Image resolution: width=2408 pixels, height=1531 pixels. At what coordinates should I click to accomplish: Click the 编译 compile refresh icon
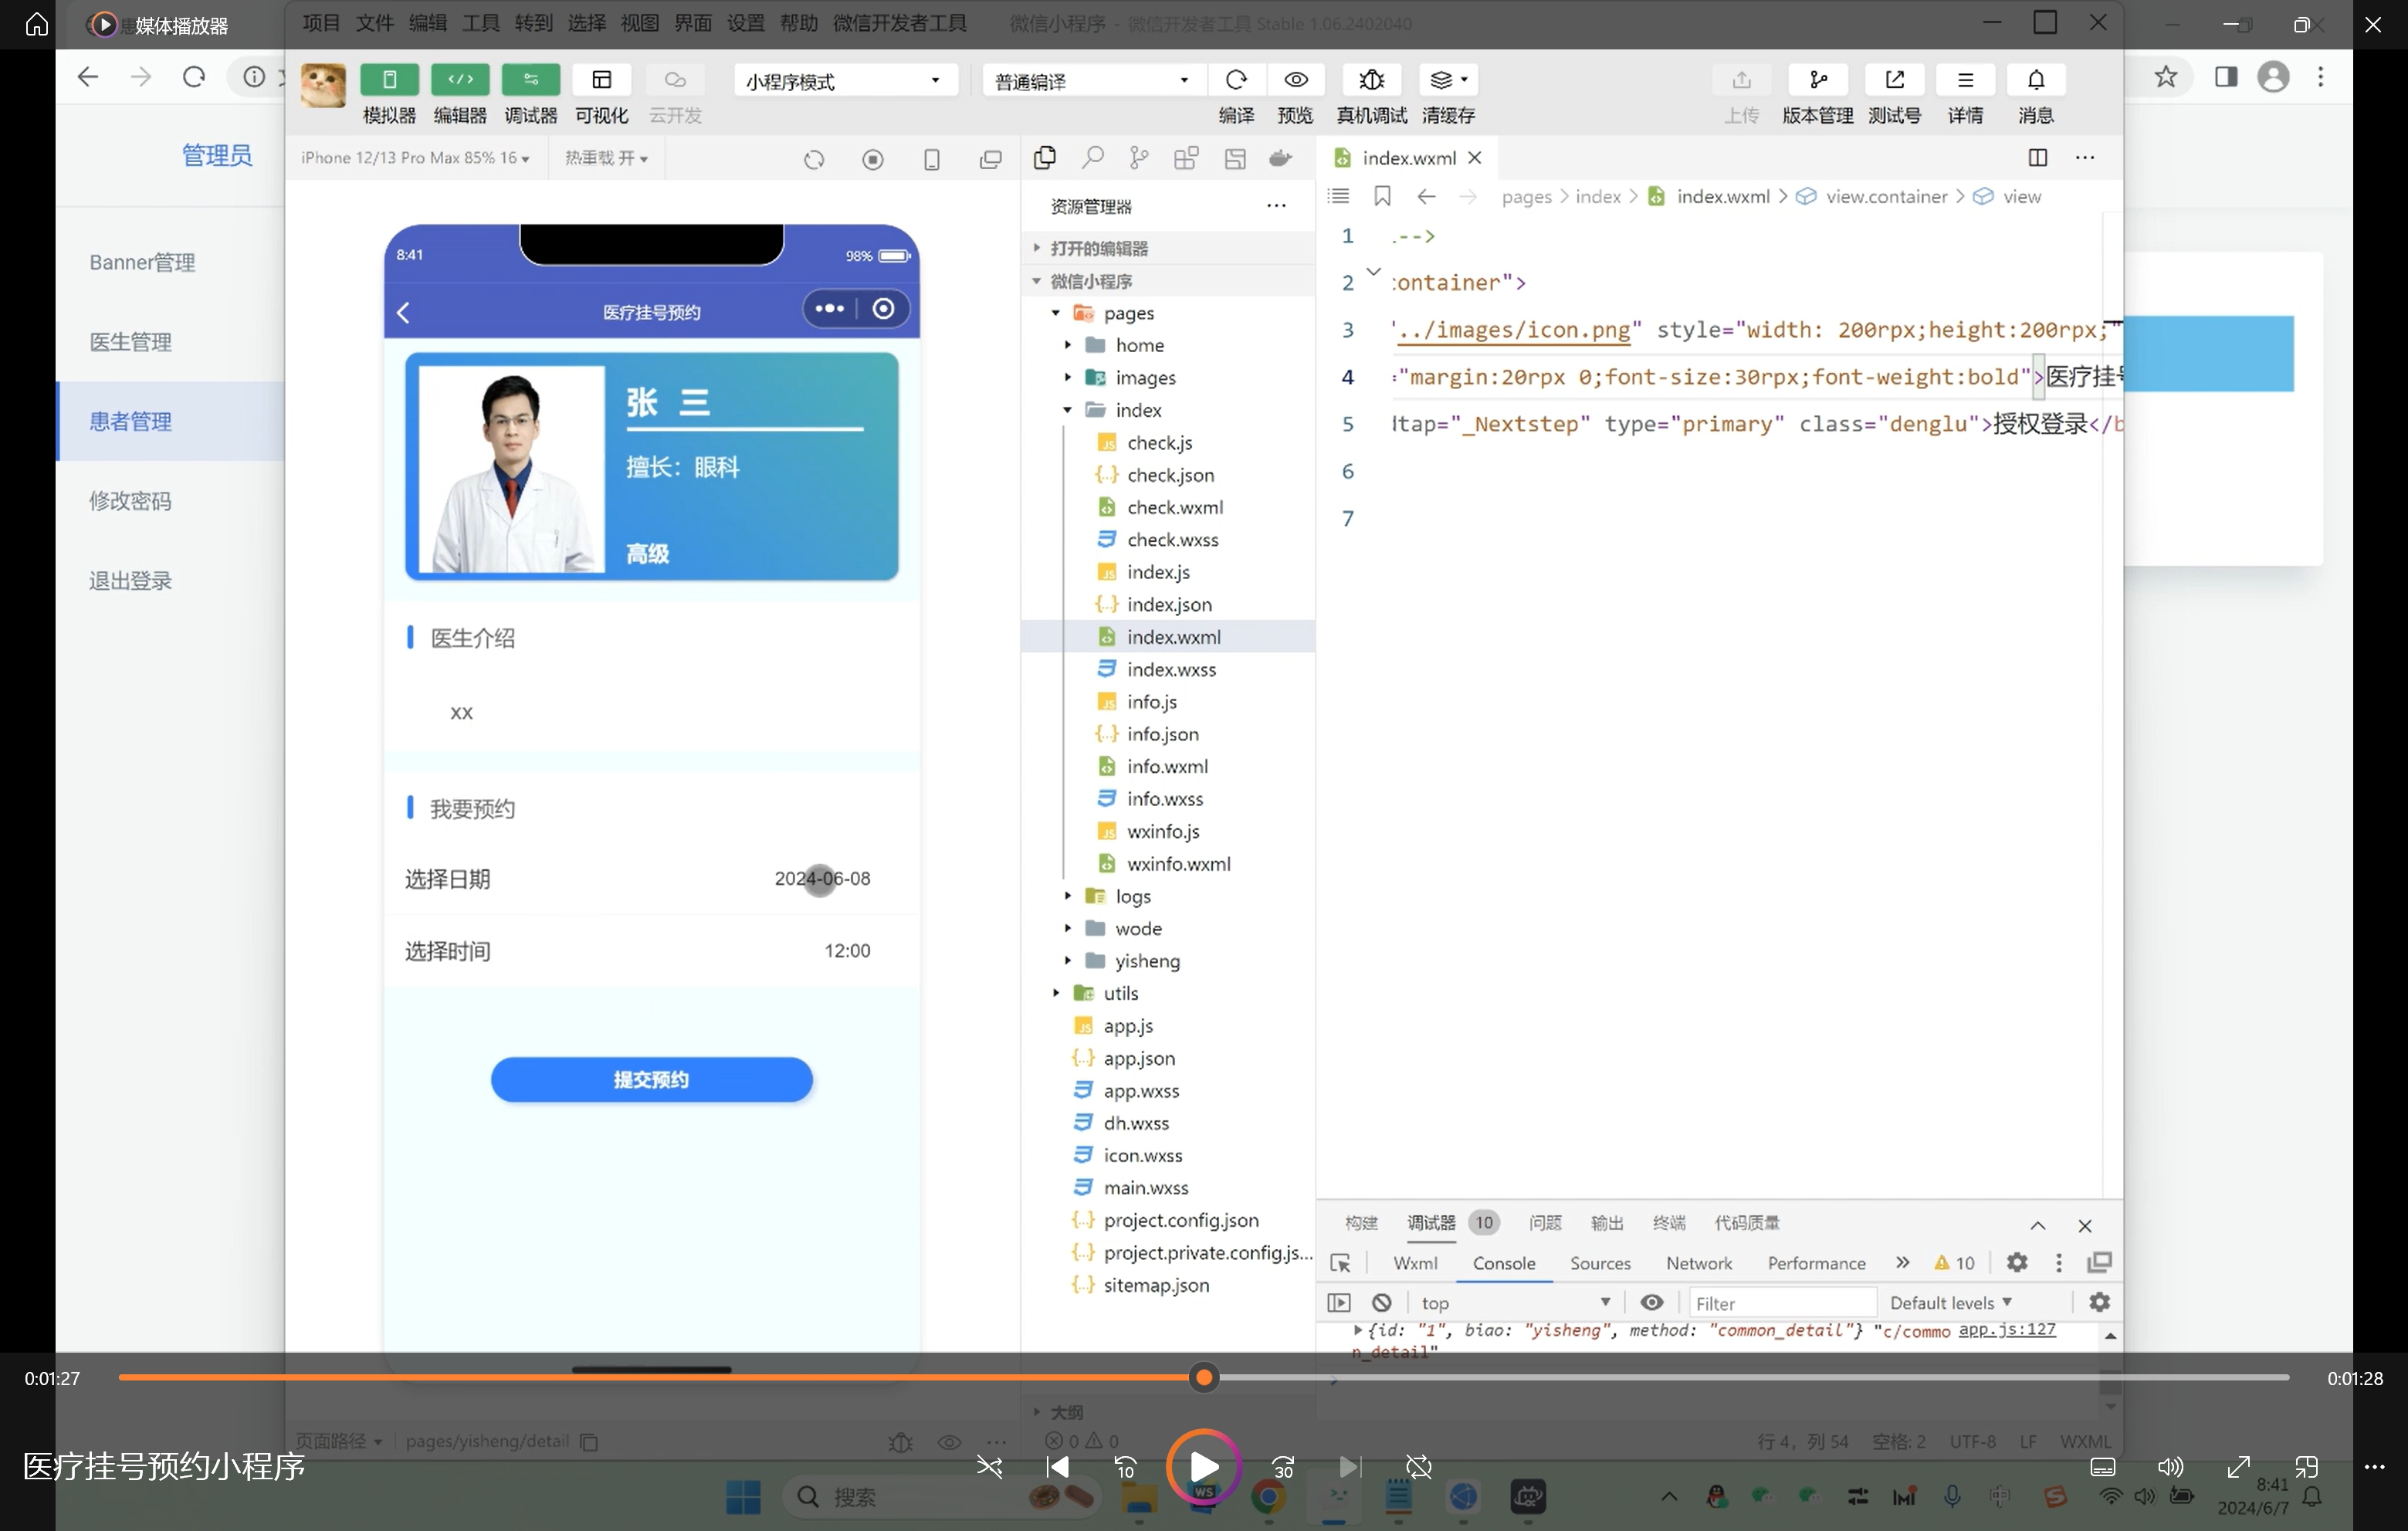(x=1236, y=80)
